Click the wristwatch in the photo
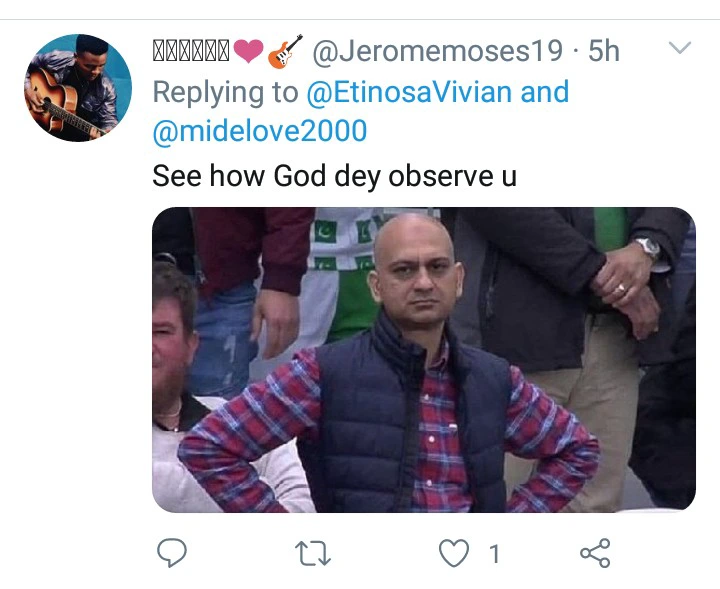This screenshot has height=589, width=720. point(647,247)
